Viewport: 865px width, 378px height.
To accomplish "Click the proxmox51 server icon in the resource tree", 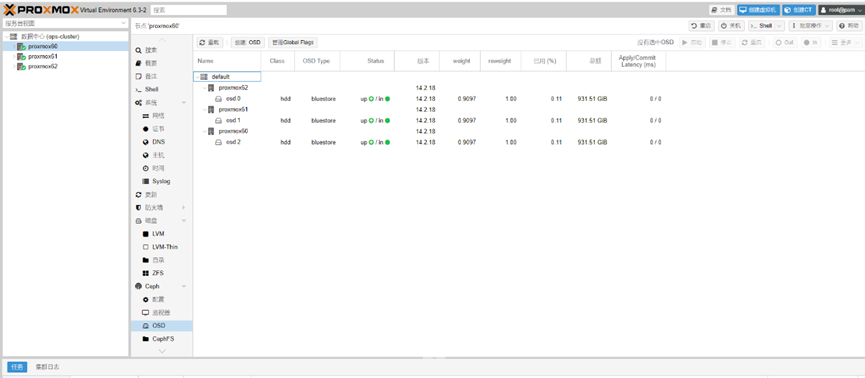I will (x=22, y=56).
